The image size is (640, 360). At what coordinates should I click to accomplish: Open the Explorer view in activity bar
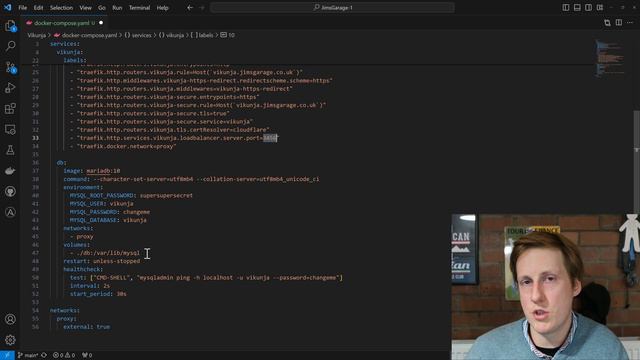(10, 26)
